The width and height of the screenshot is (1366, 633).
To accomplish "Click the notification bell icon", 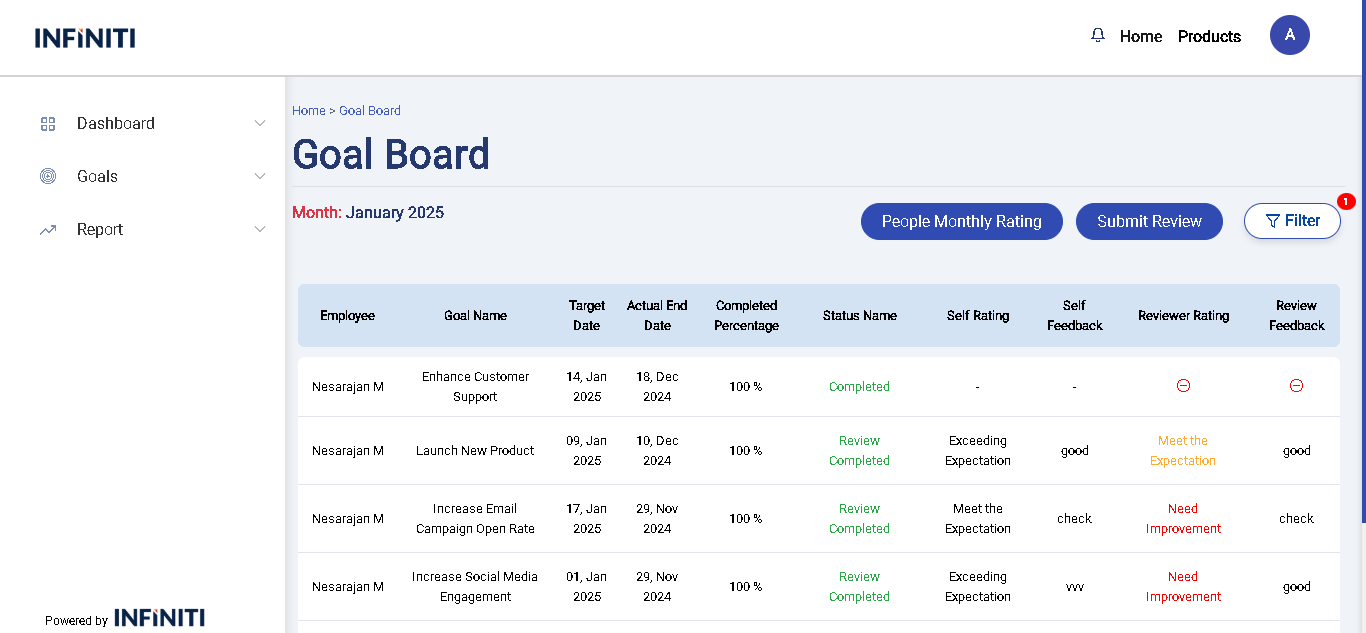I will tap(1098, 36).
